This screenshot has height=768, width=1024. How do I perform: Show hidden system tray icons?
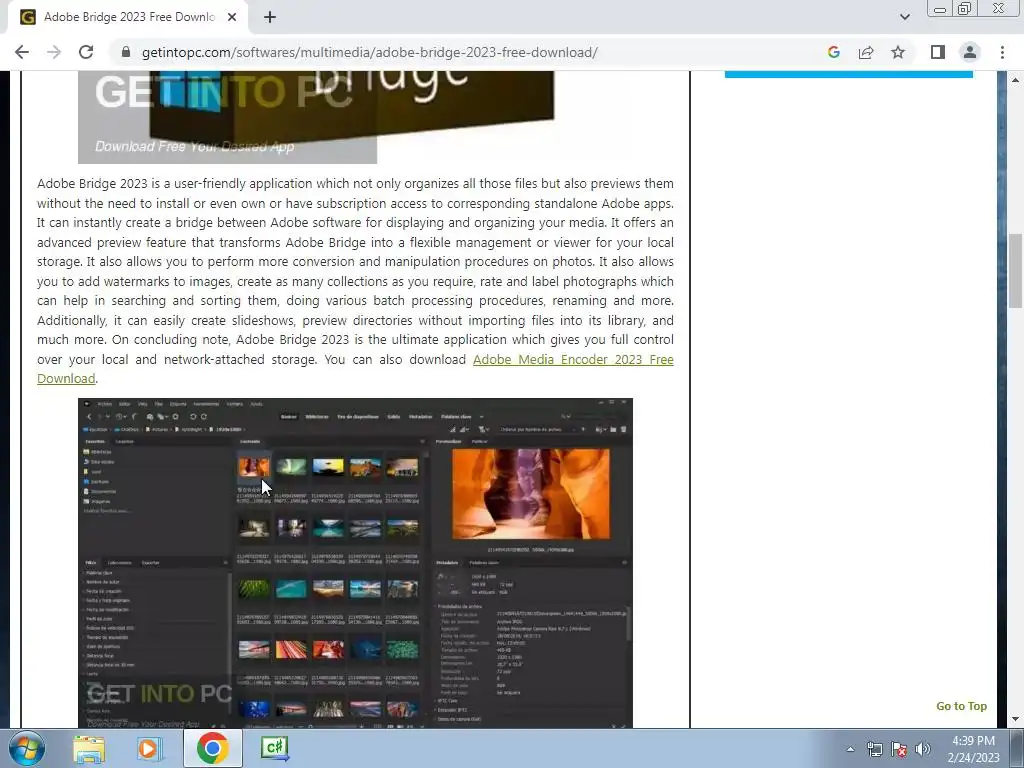tap(850, 749)
